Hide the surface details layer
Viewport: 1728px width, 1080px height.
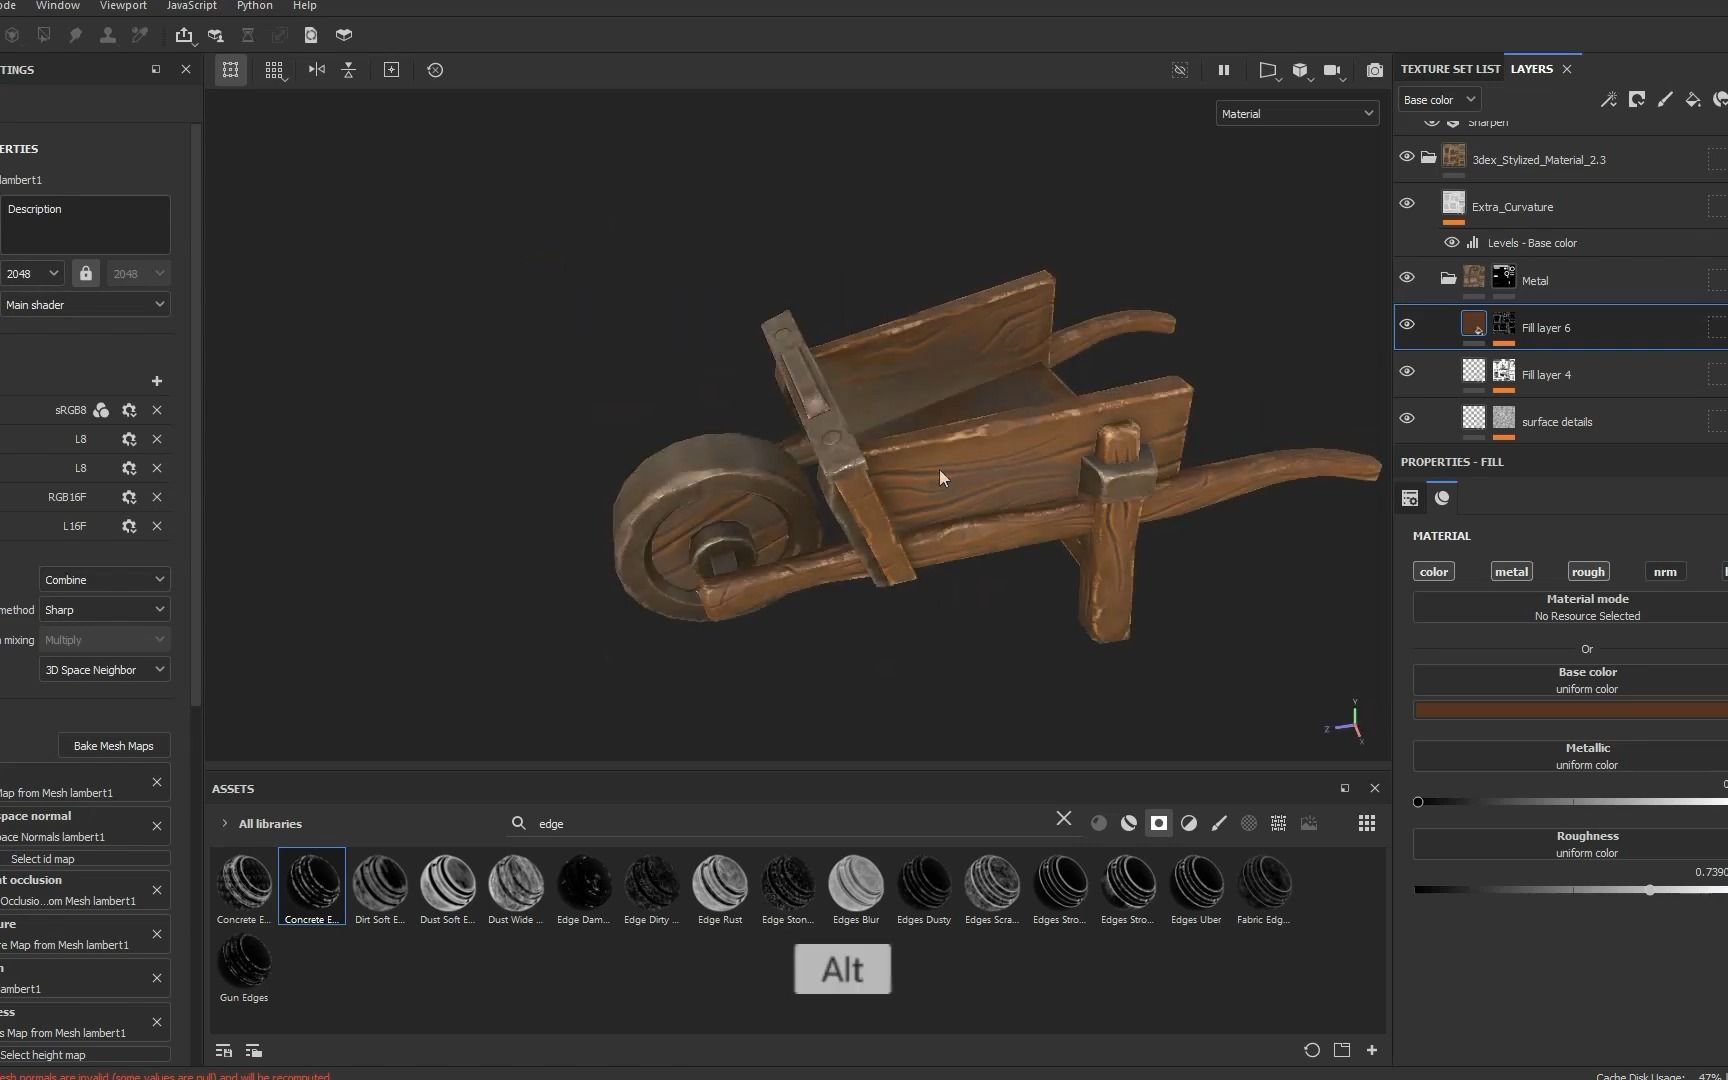click(1407, 418)
